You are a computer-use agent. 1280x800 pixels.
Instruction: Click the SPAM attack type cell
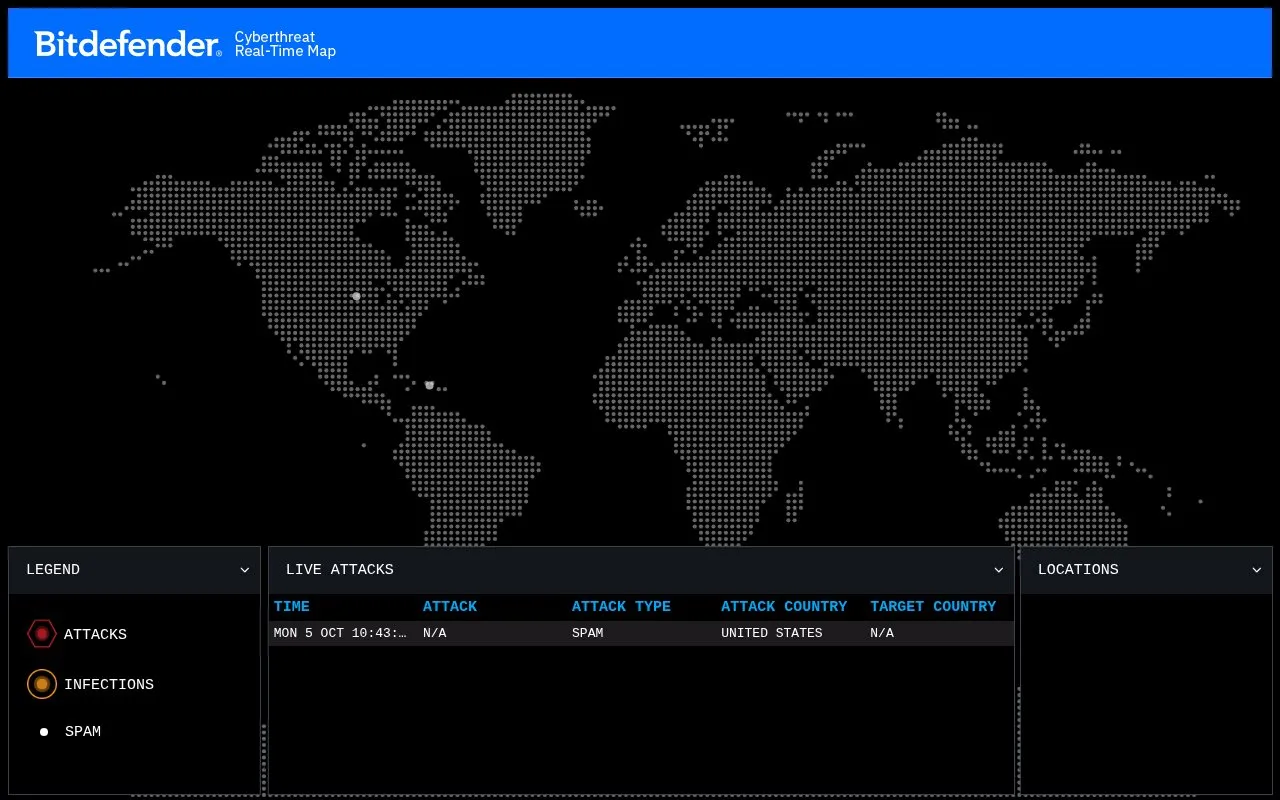pyautogui.click(x=588, y=633)
